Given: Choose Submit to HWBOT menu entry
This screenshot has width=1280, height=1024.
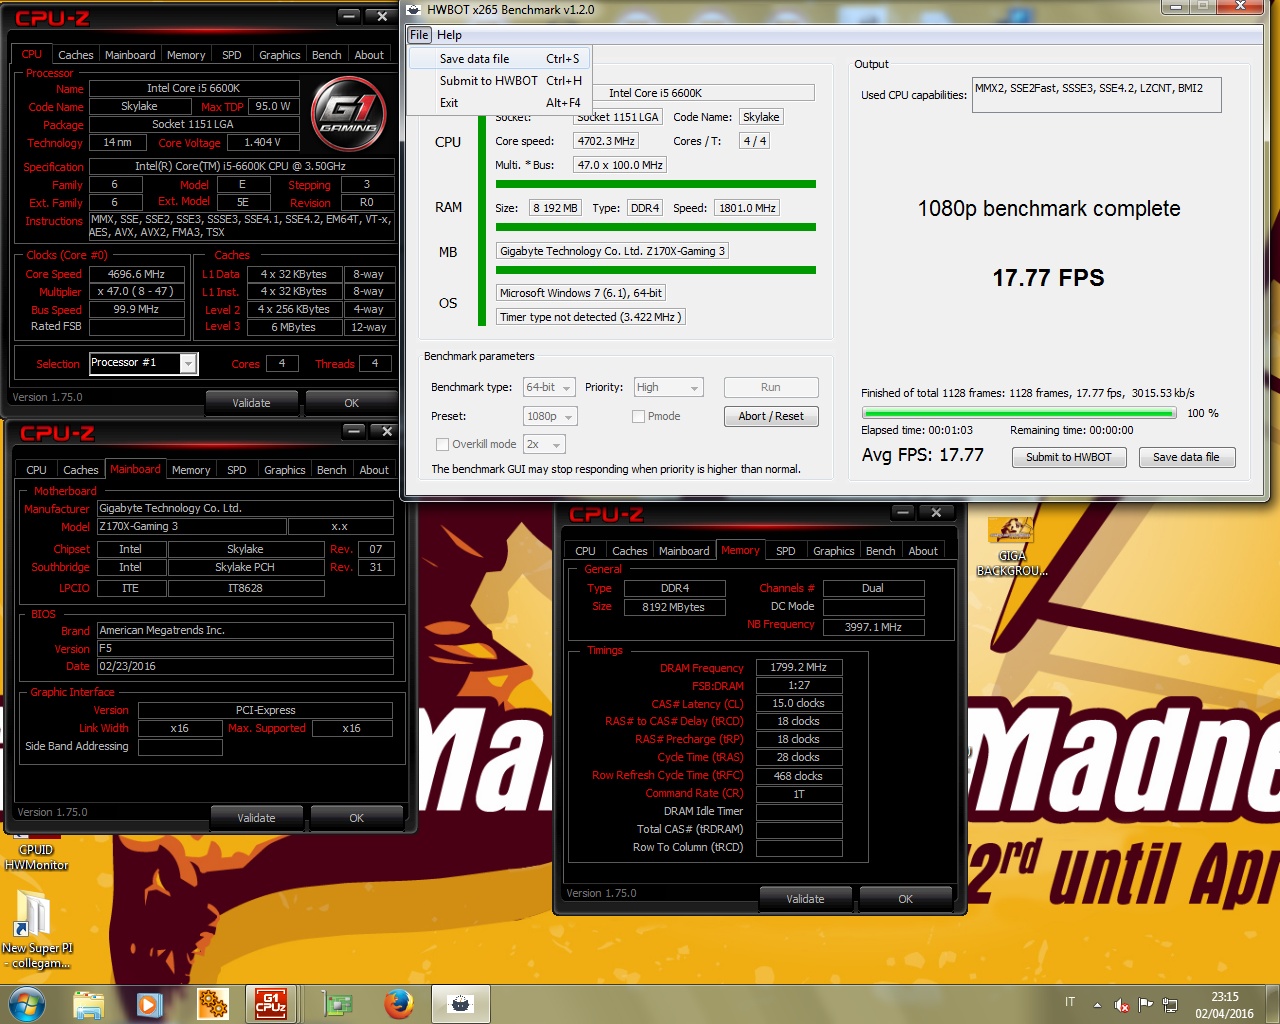Looking at the screenshot, I should 500,81.
